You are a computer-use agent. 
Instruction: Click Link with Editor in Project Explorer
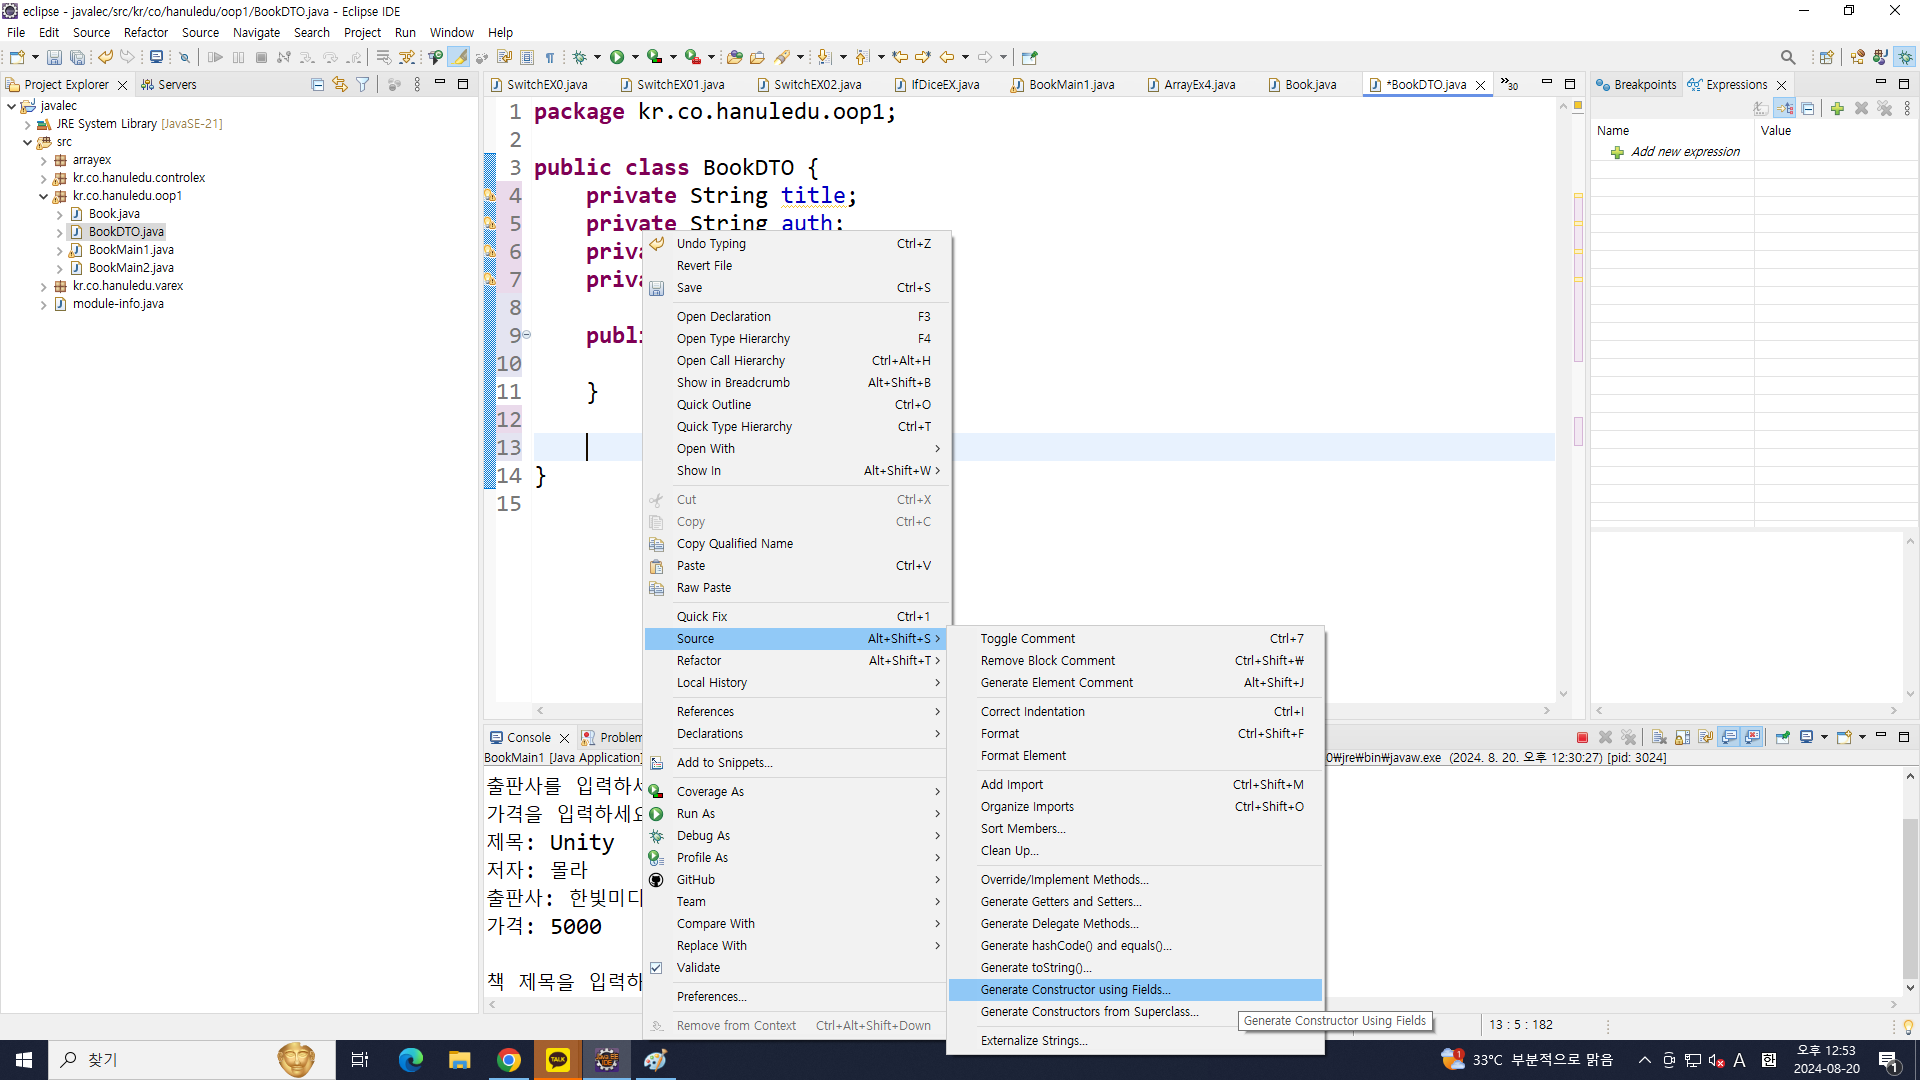(340, 85)
